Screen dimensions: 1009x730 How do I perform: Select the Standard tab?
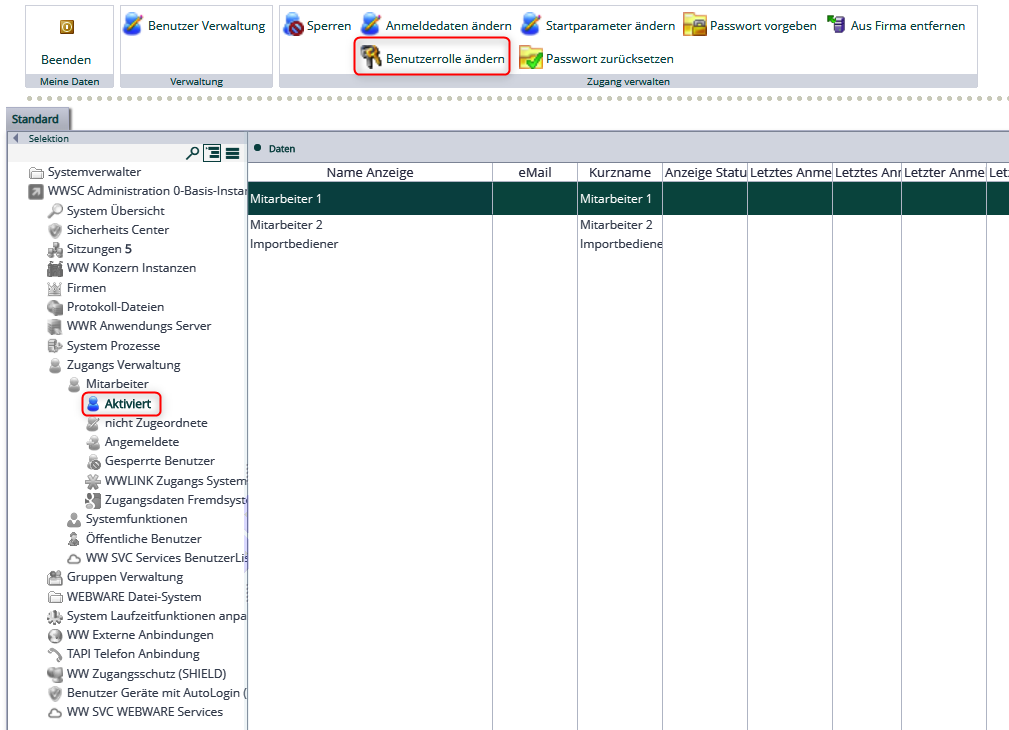[x=35, y=119]
